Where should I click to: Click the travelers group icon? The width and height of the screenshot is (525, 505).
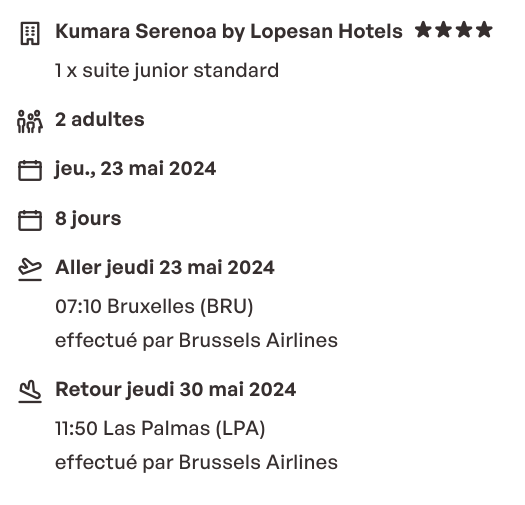coord(30,122)
